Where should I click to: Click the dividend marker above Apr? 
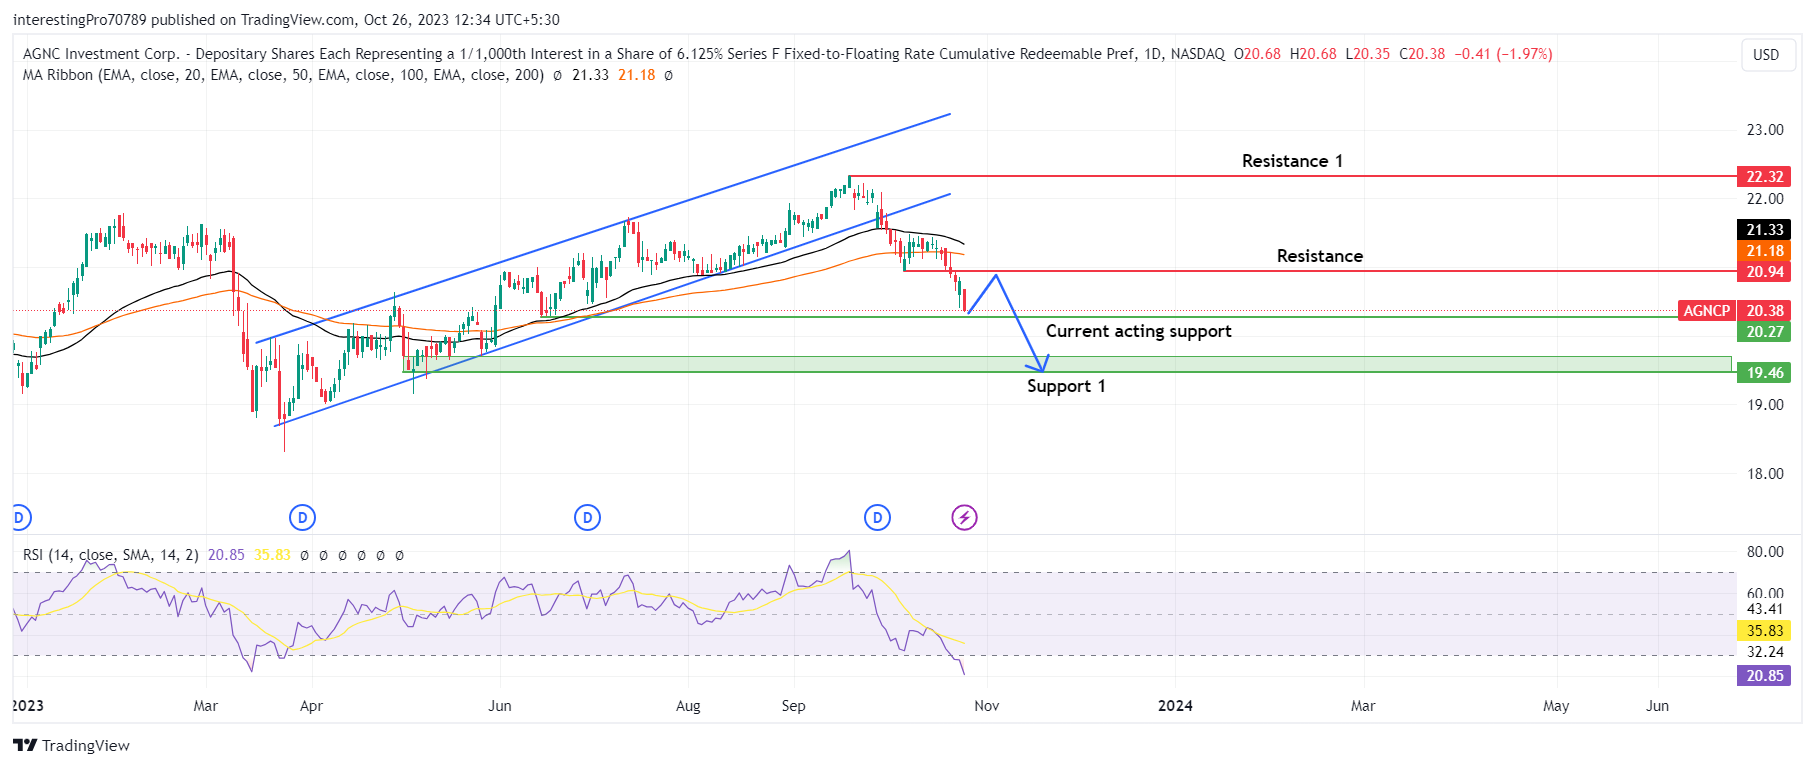(x=302, y=518)
